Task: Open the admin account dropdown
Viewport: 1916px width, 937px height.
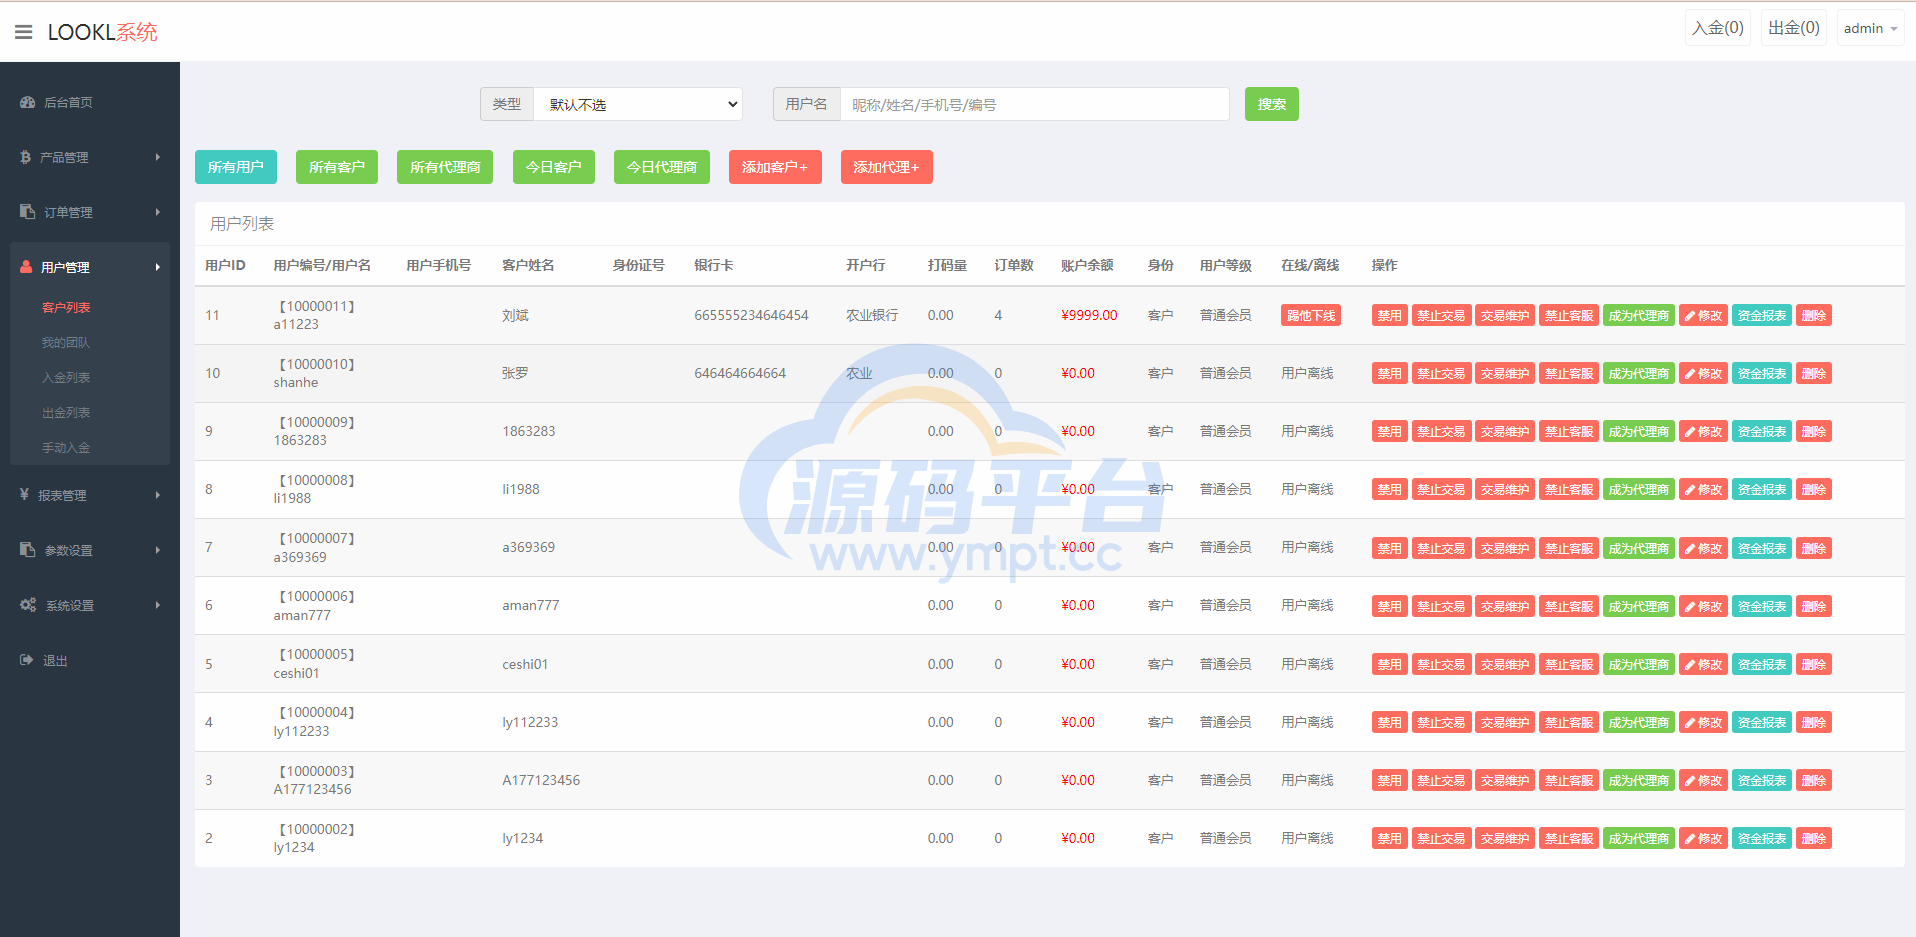Action: 1870,28
